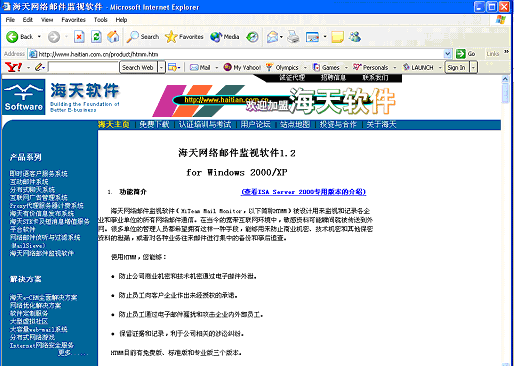Click the Edit page toolbar icon
Screen dimensions: 514x366
point(312,37)
